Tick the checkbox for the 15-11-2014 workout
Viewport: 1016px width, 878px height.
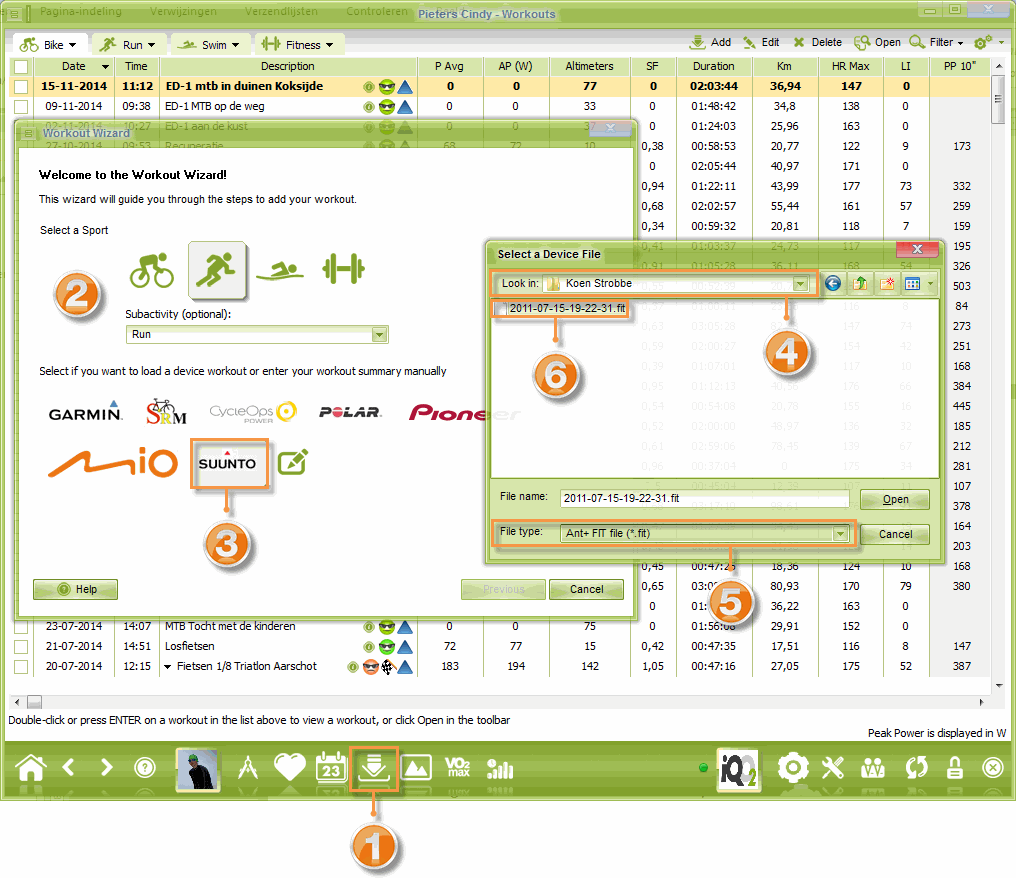click(x=21, y=87)
